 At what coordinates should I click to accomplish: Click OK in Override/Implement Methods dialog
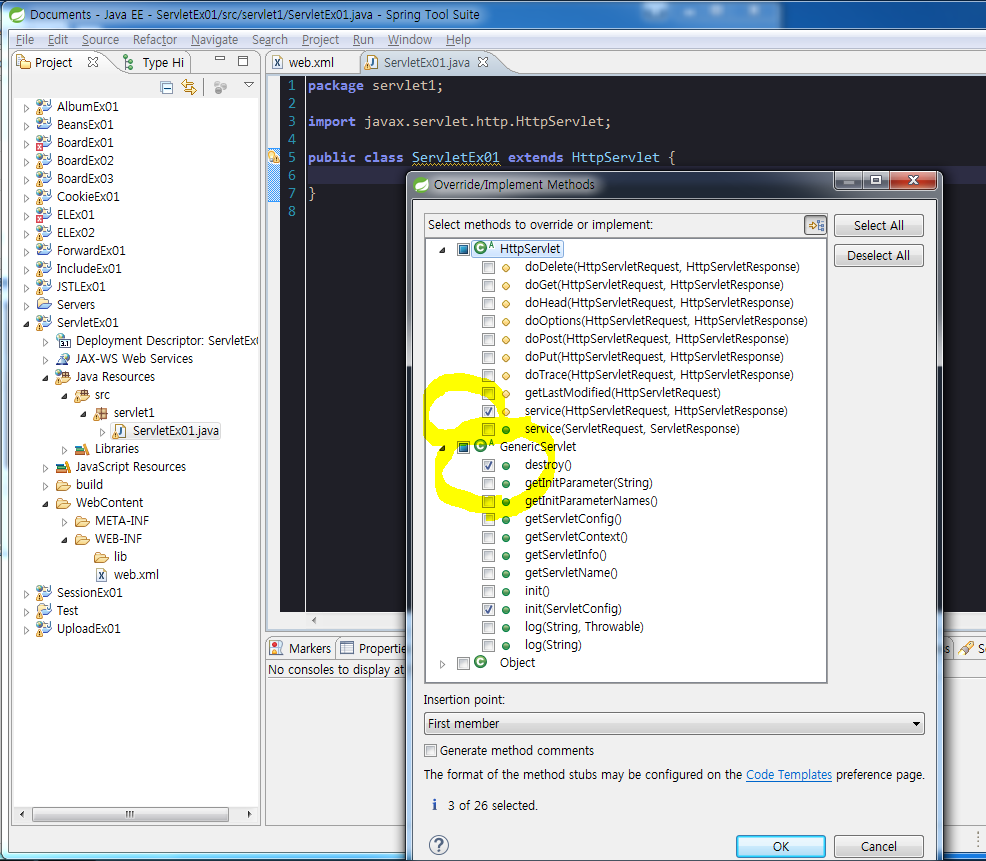[780, 847]
